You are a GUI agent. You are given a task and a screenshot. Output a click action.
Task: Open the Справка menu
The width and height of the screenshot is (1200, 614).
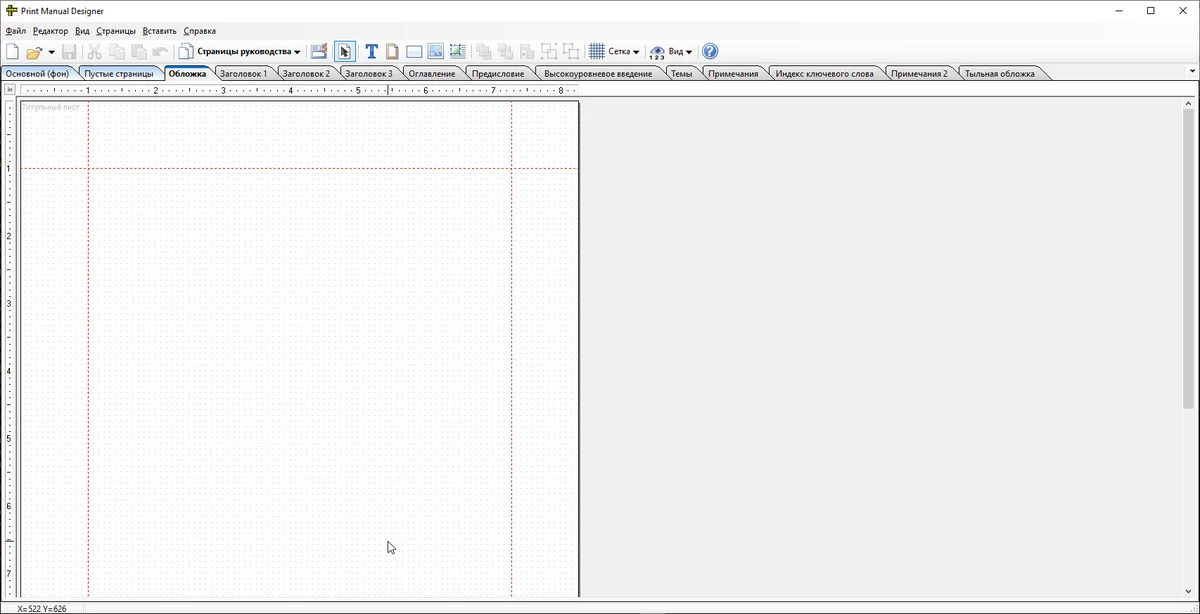(x=200, y=31)
